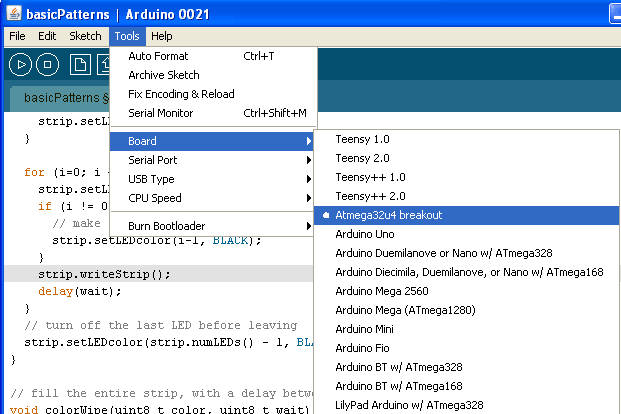
Task: Click the Open sketch toolbar icon
Action: (x=103, y=65)
